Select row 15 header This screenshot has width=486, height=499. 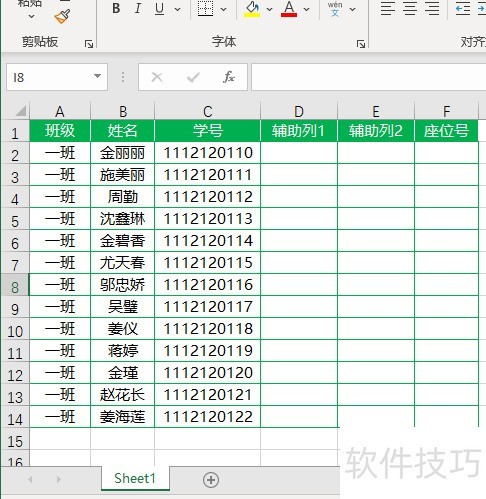[15, 440]
